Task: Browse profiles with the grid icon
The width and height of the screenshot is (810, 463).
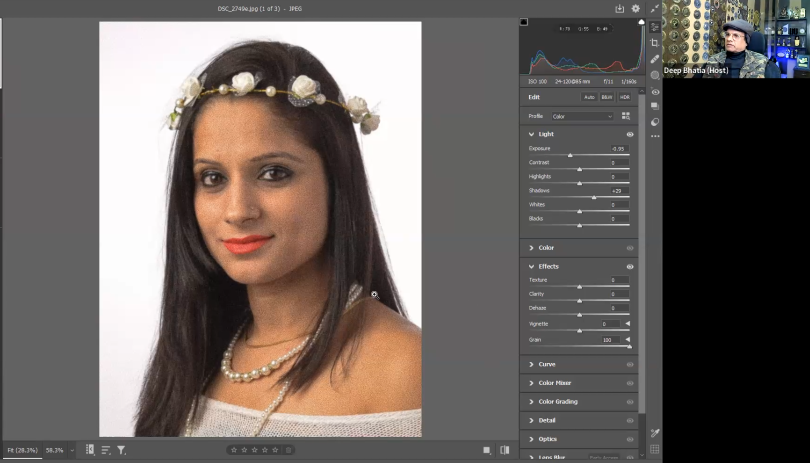Action: [626, 116]
